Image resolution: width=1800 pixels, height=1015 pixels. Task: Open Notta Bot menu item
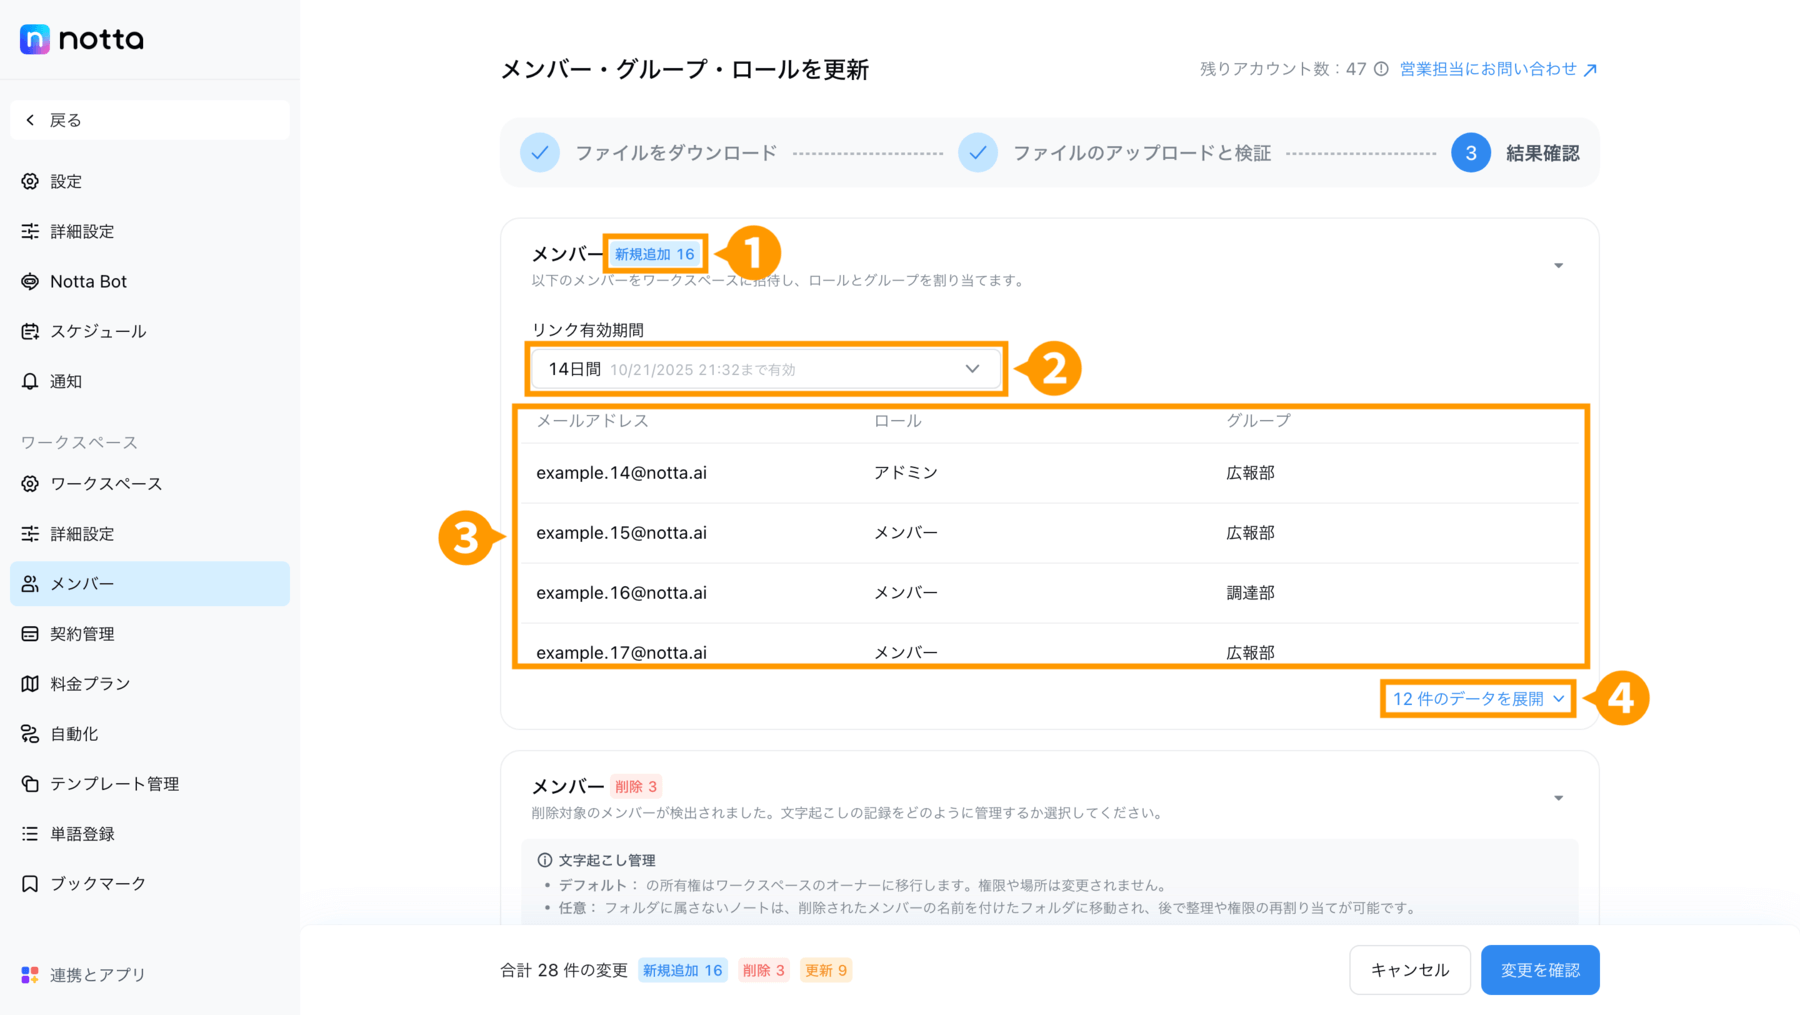(x=150, y=281)
